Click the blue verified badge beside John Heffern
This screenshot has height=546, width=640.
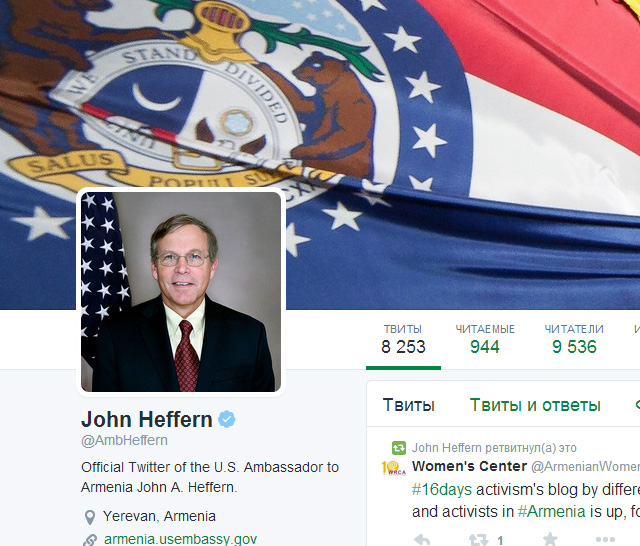click(227, 419)
